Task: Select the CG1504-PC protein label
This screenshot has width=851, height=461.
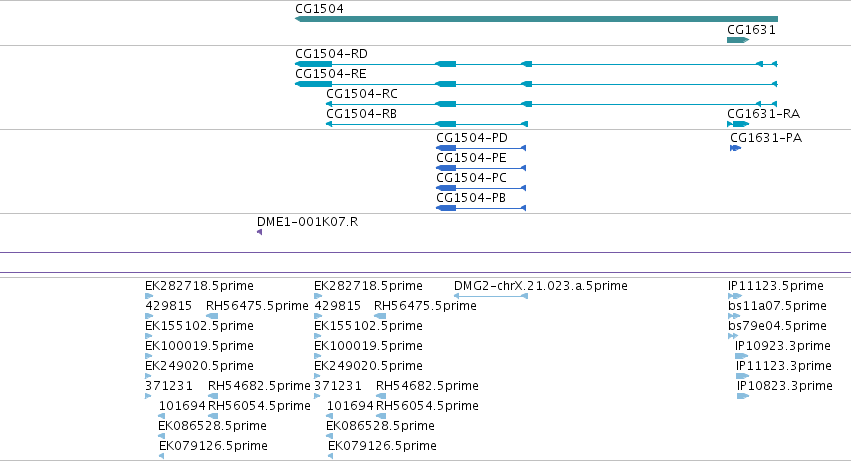Action: (x=472, y=178)
